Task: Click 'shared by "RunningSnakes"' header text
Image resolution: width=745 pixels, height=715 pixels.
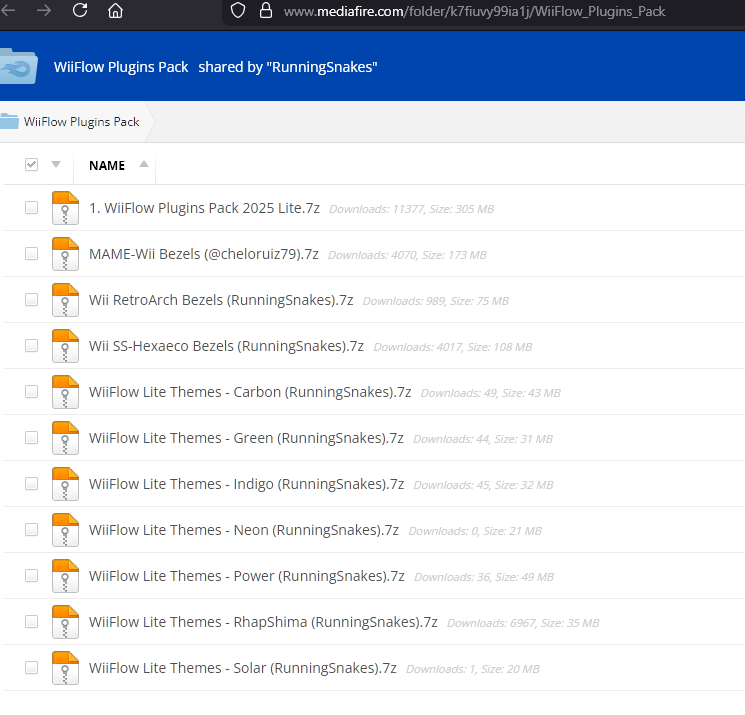Action: (x=288, y=67)
